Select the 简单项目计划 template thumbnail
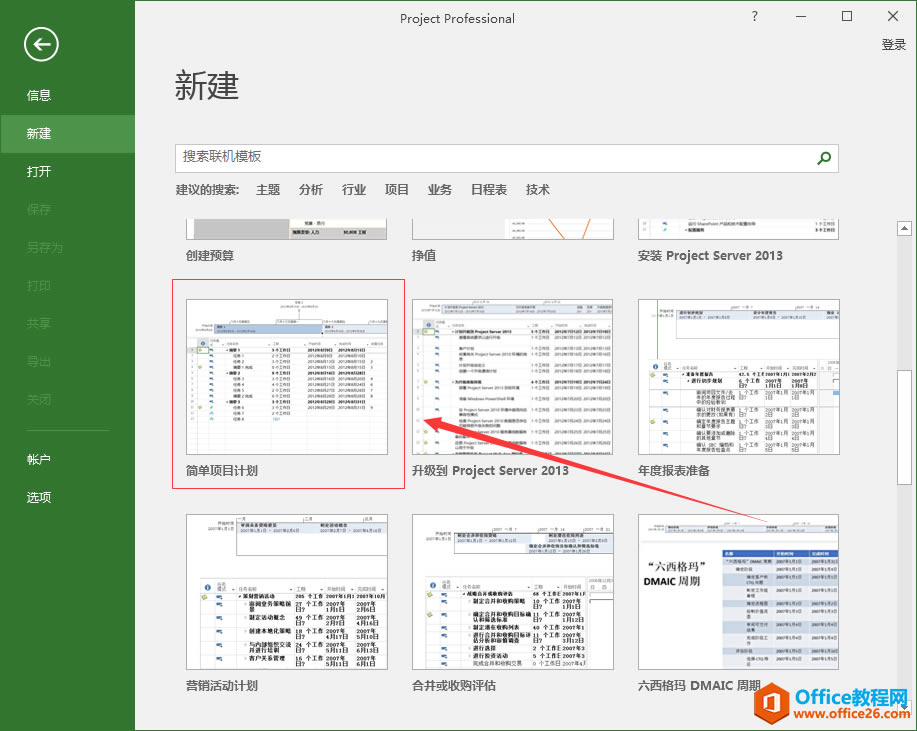 pos(287,377)
